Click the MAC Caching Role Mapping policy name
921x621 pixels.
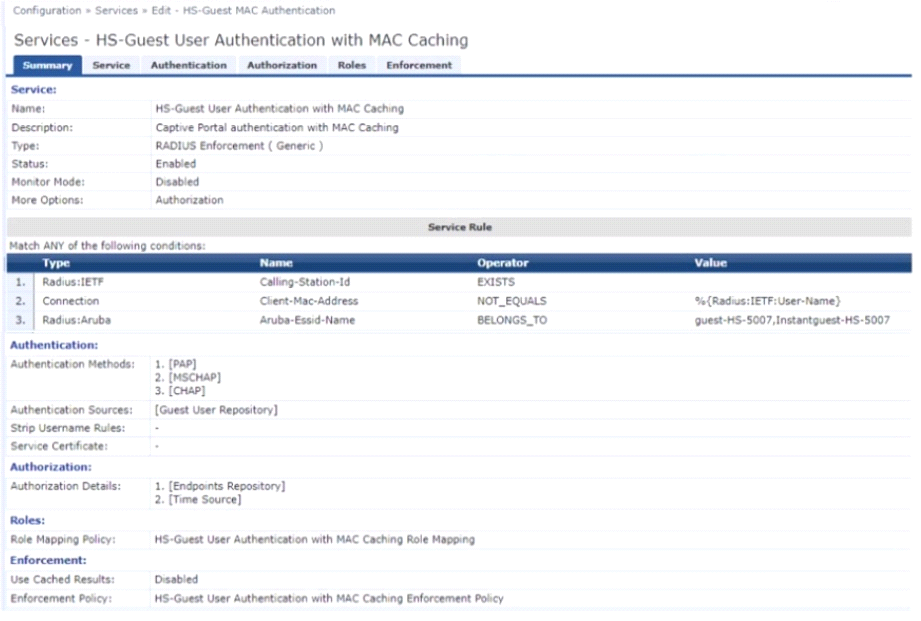314,539
